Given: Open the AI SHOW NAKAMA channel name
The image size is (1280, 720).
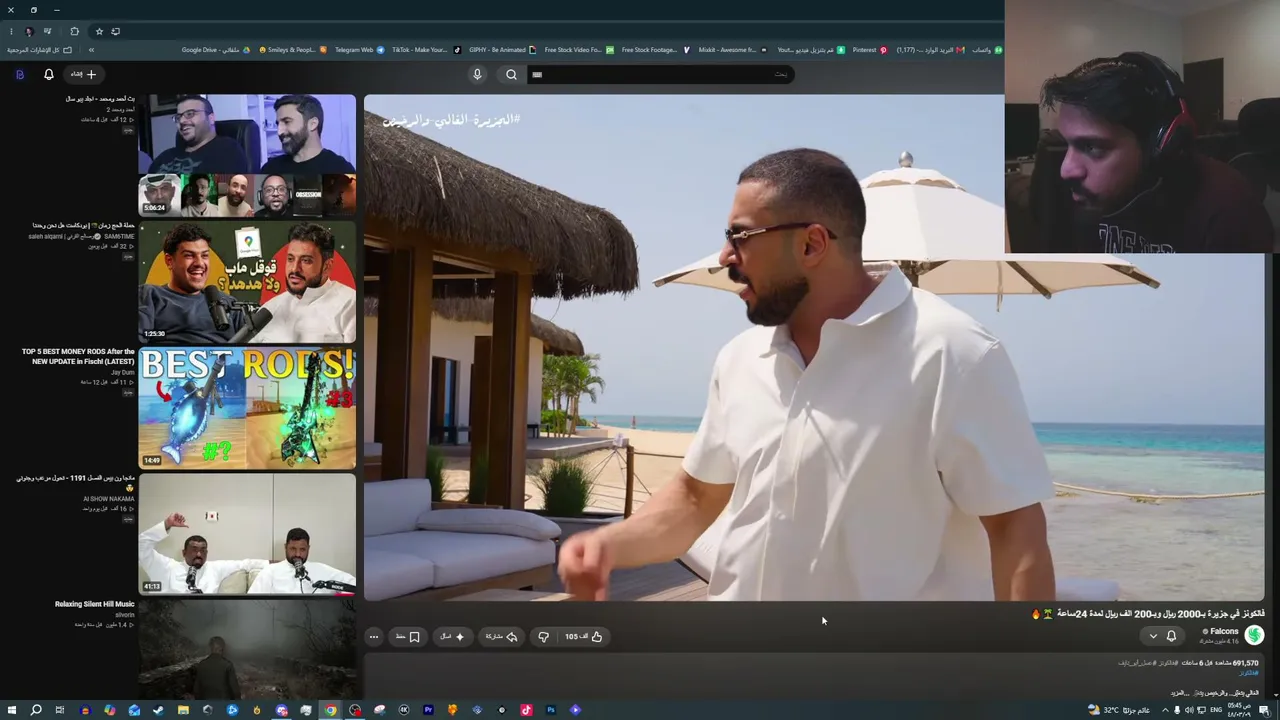Looking at the screenshot, I should pos(109,498).
